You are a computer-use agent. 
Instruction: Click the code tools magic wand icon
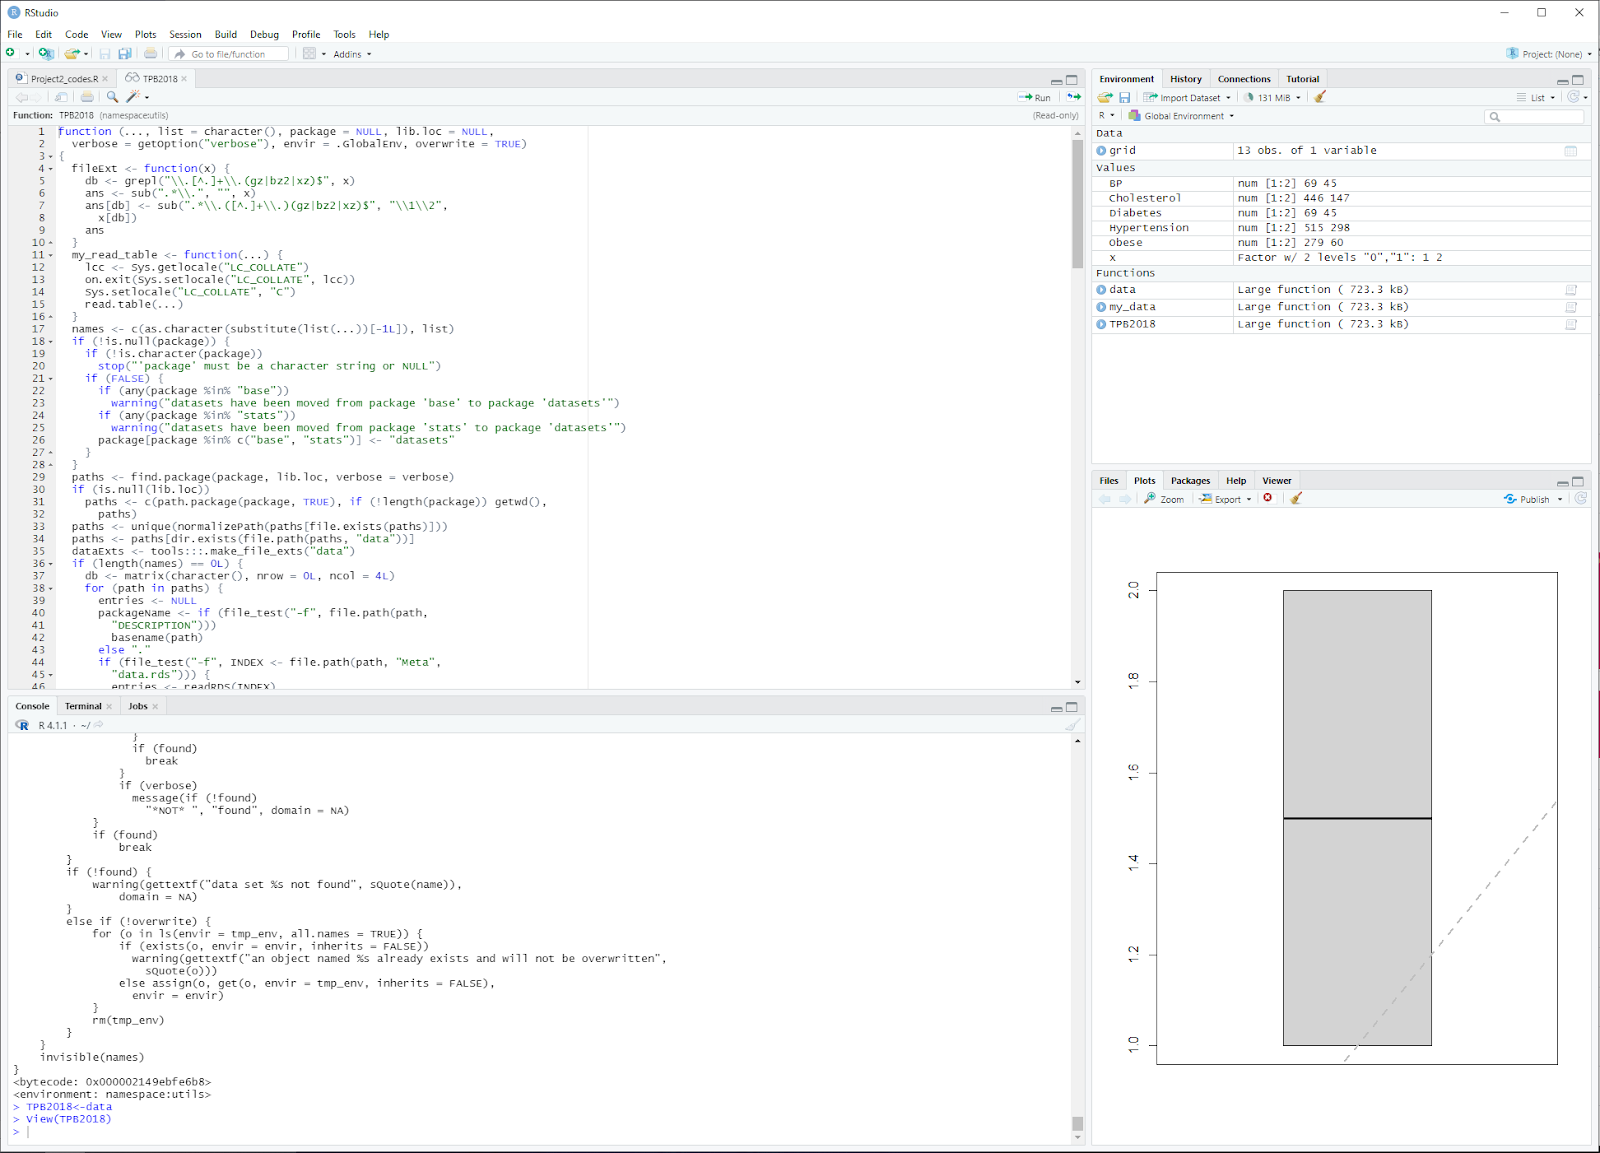(x=133, y=97)
